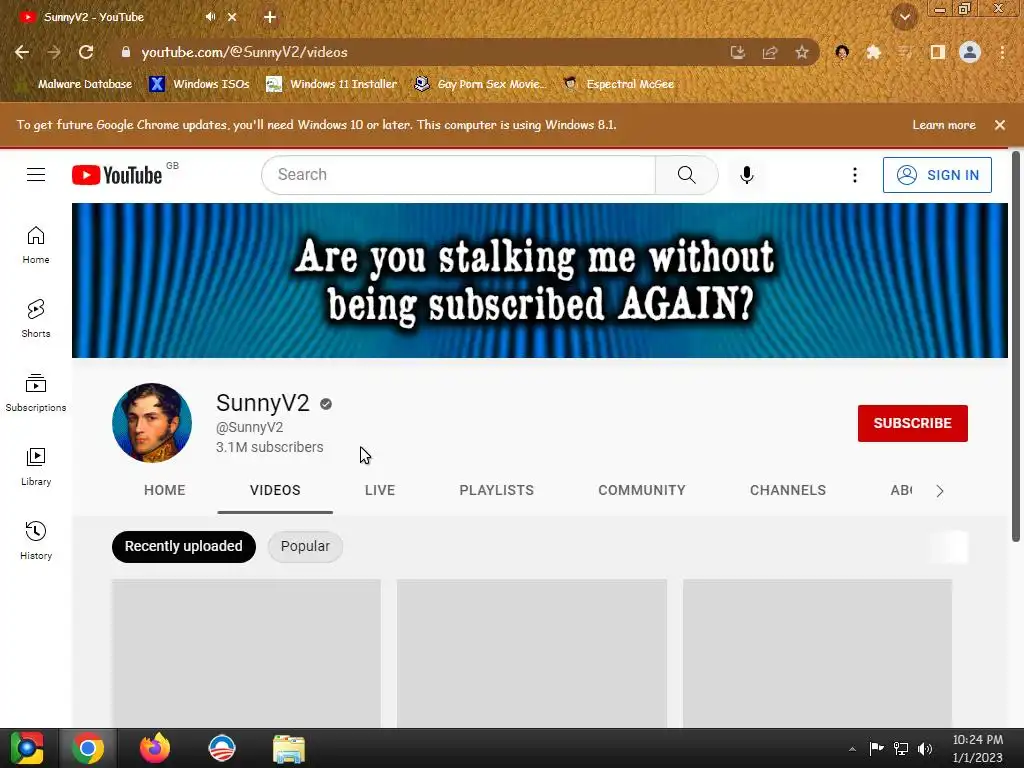The image size is (1024, 768).
Task: Click the page vertical scrollbar
Action: 1016,346
